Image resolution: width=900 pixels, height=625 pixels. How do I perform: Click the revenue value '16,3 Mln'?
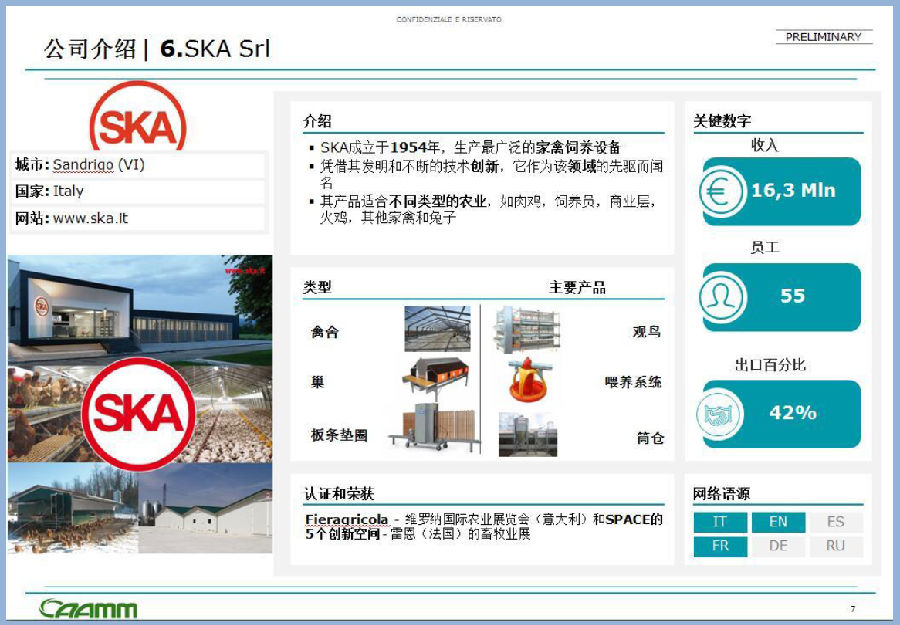point(793,190)
